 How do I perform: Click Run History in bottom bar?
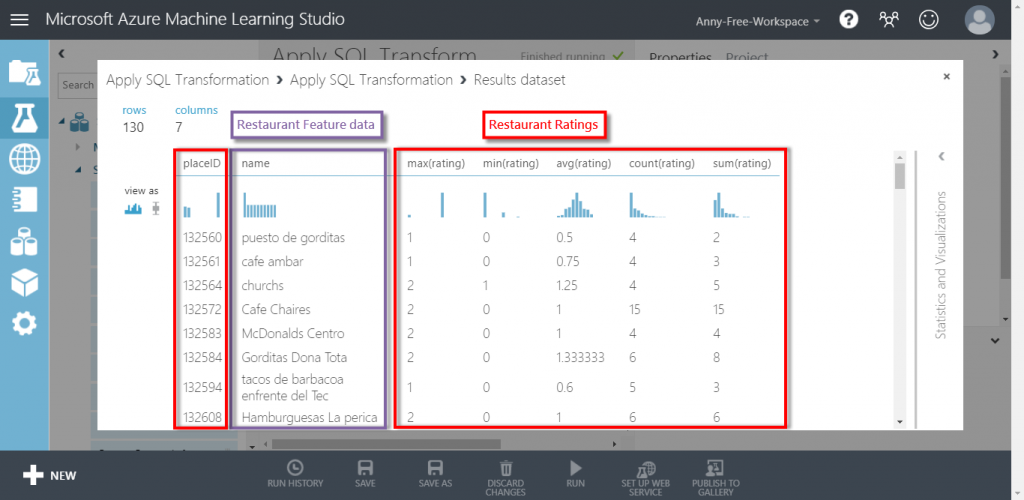point(295,475)
